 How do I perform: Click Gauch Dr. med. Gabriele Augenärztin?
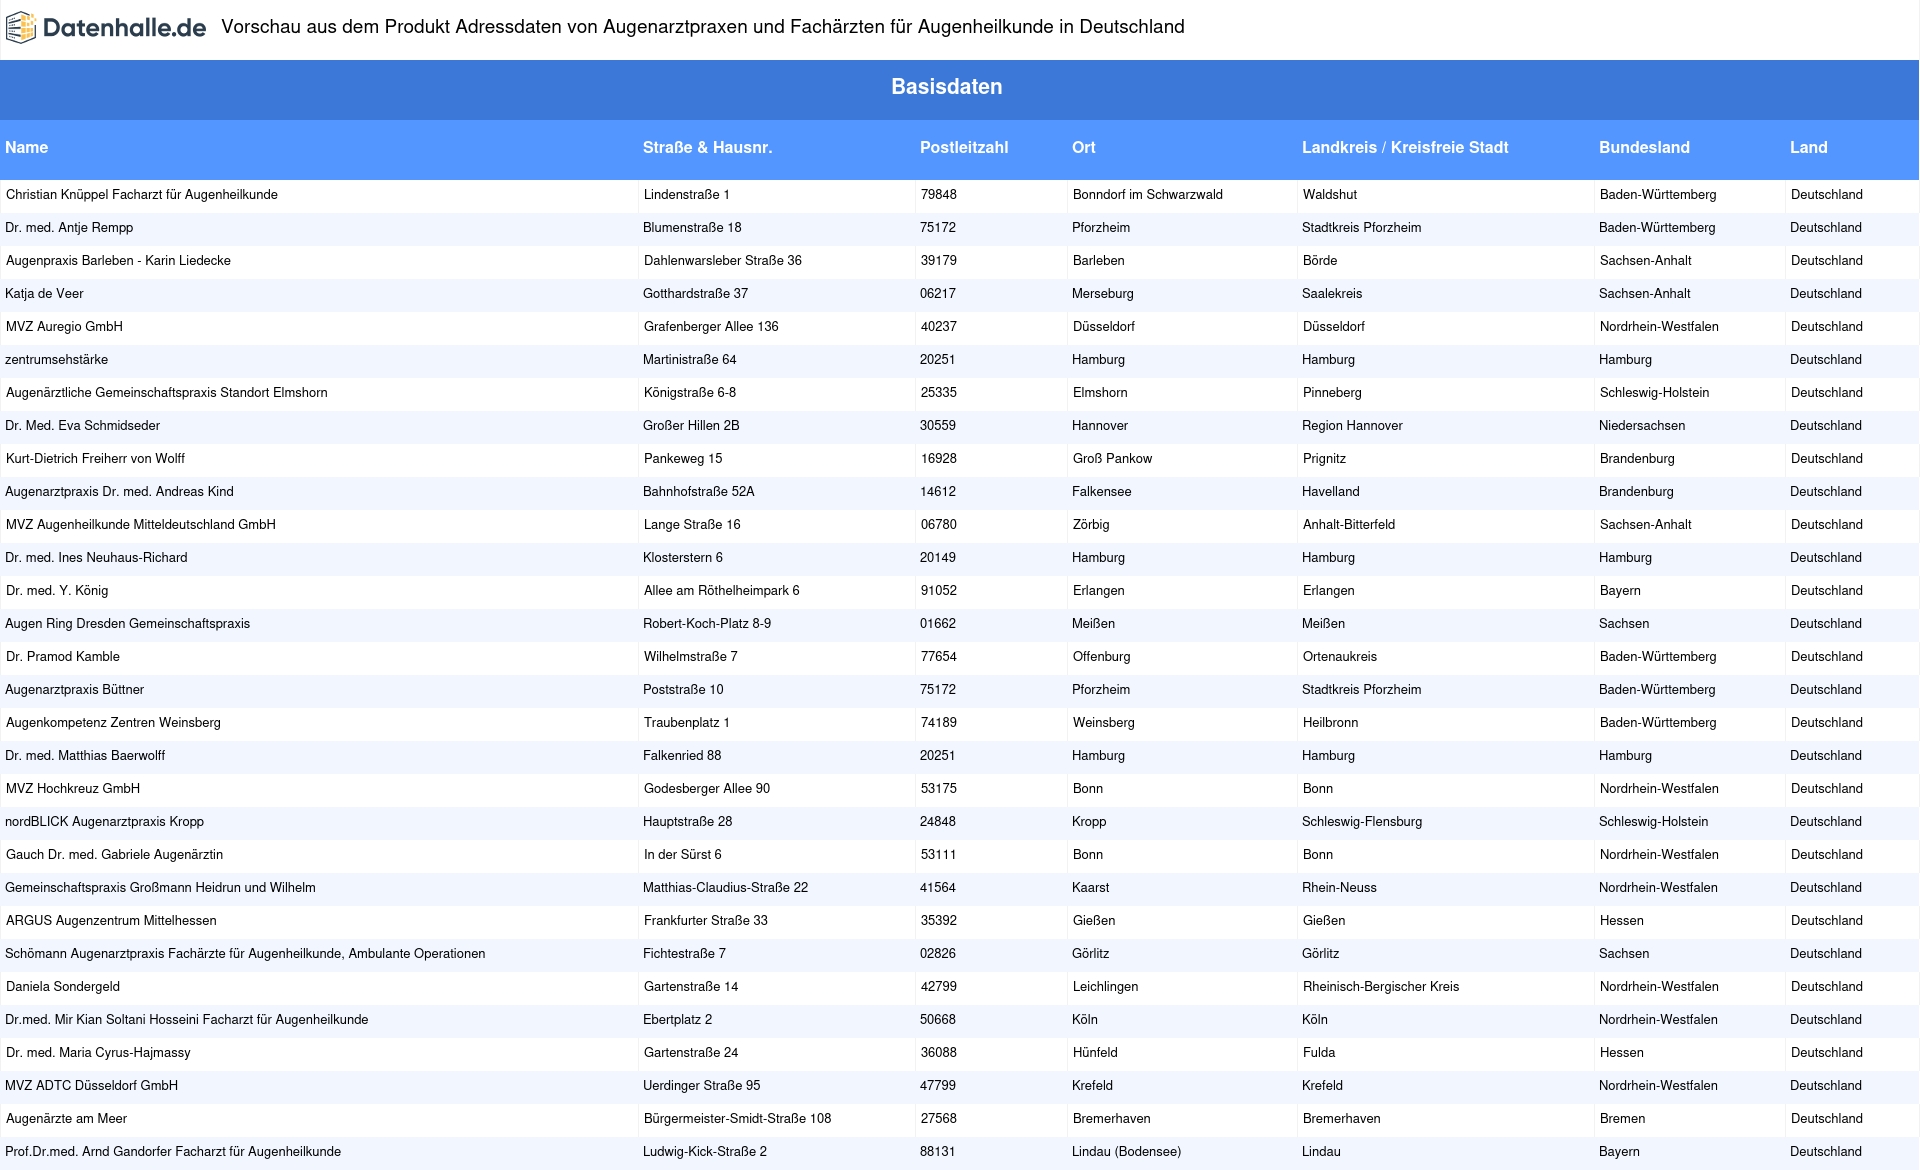(x=114, y=855)
